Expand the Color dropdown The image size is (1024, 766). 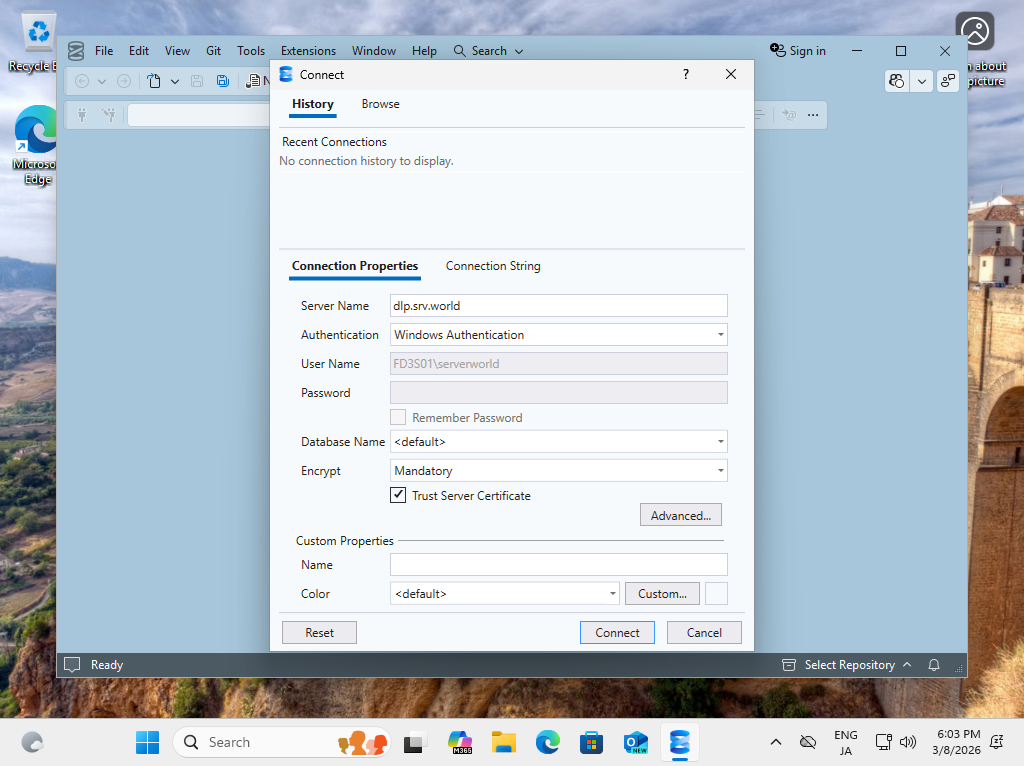pyautogui.click(x=613, y=594)
